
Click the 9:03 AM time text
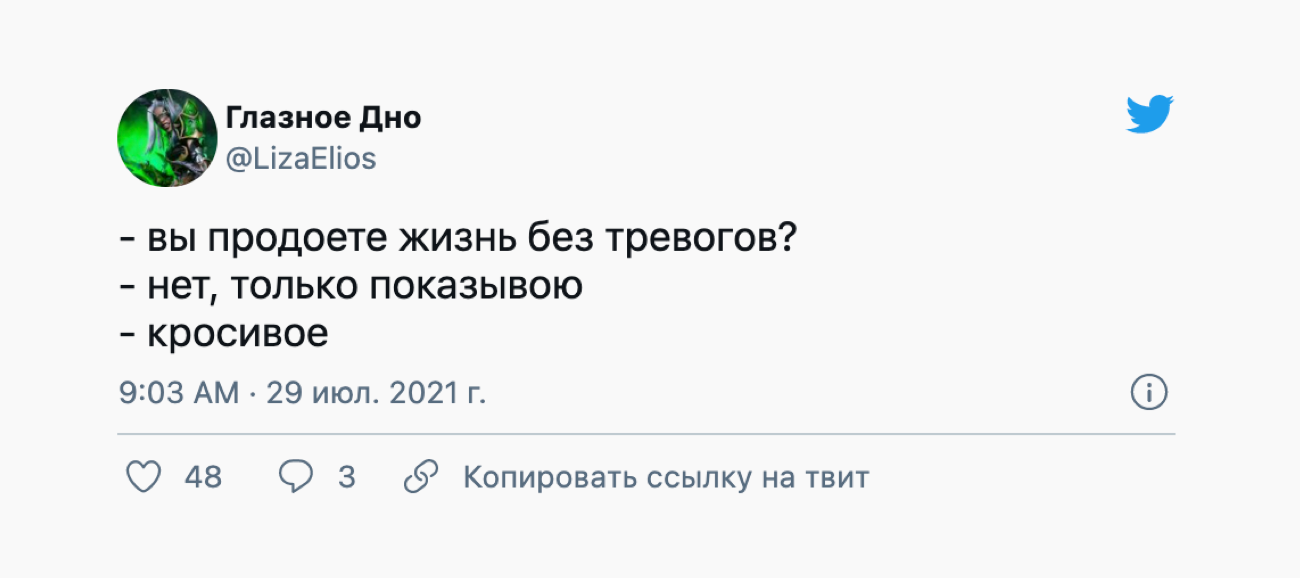click(179, 392)
